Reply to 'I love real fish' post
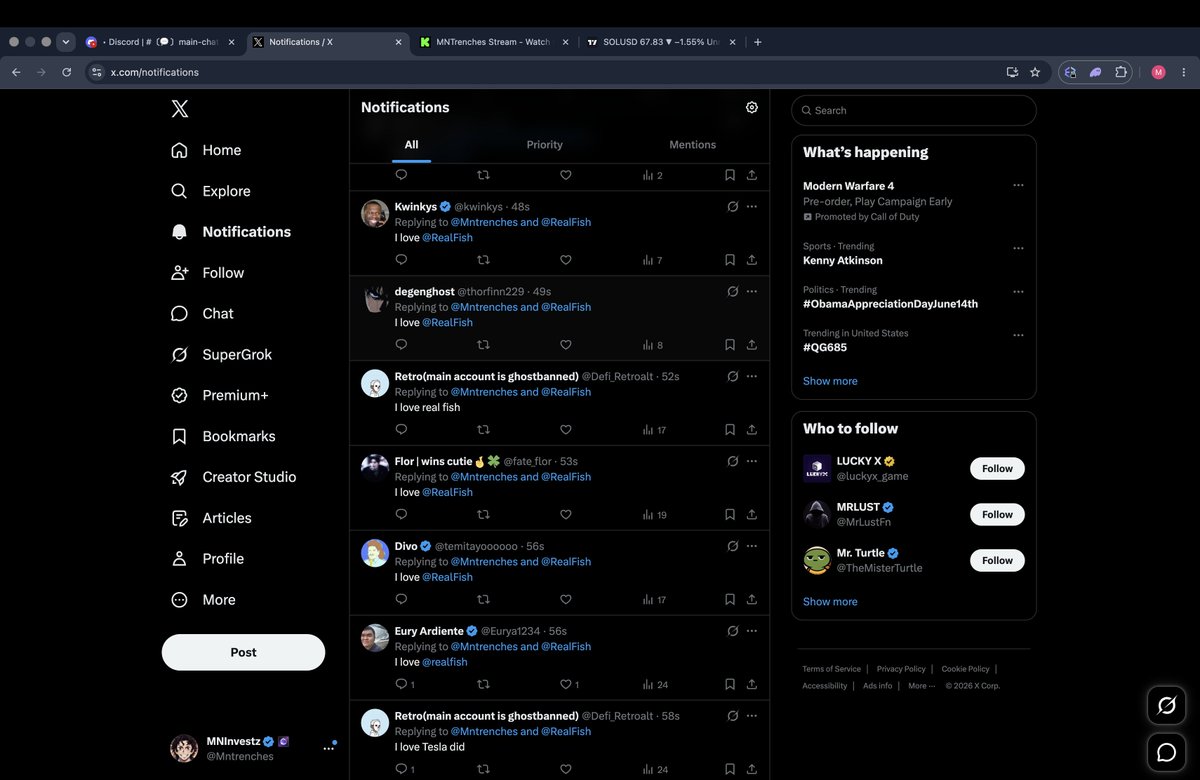Image resolution: width=1200 pixels, height=780 pixels. coord(401,430)
